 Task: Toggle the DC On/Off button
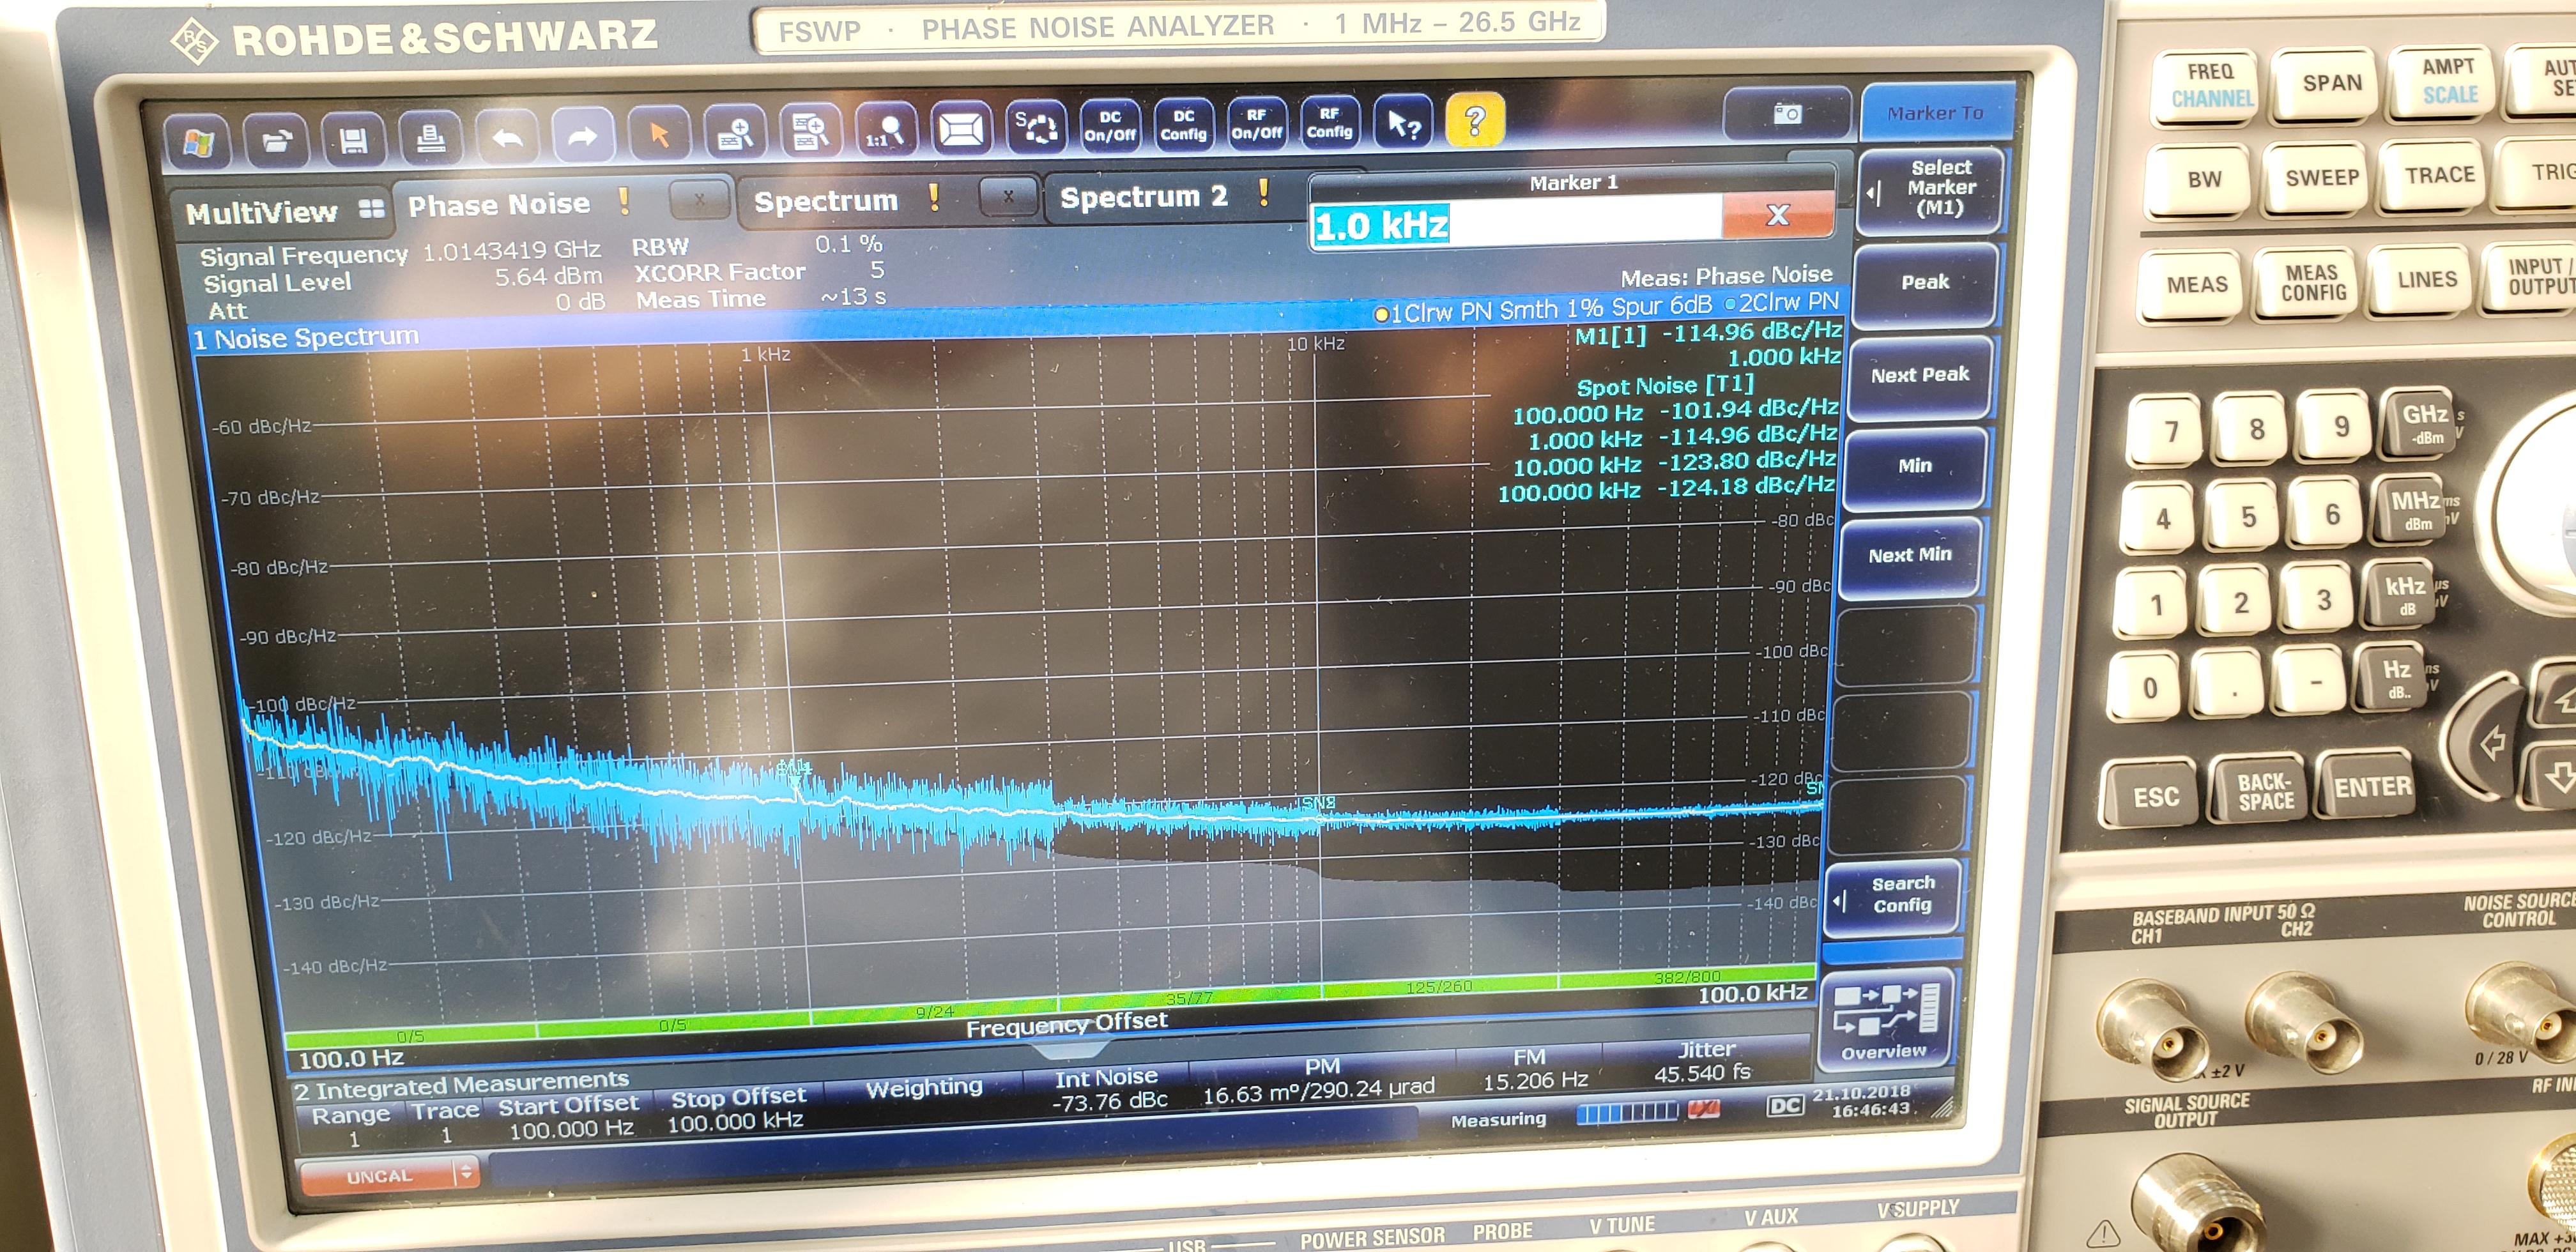pyautogui.click(x=1110, y=126)
